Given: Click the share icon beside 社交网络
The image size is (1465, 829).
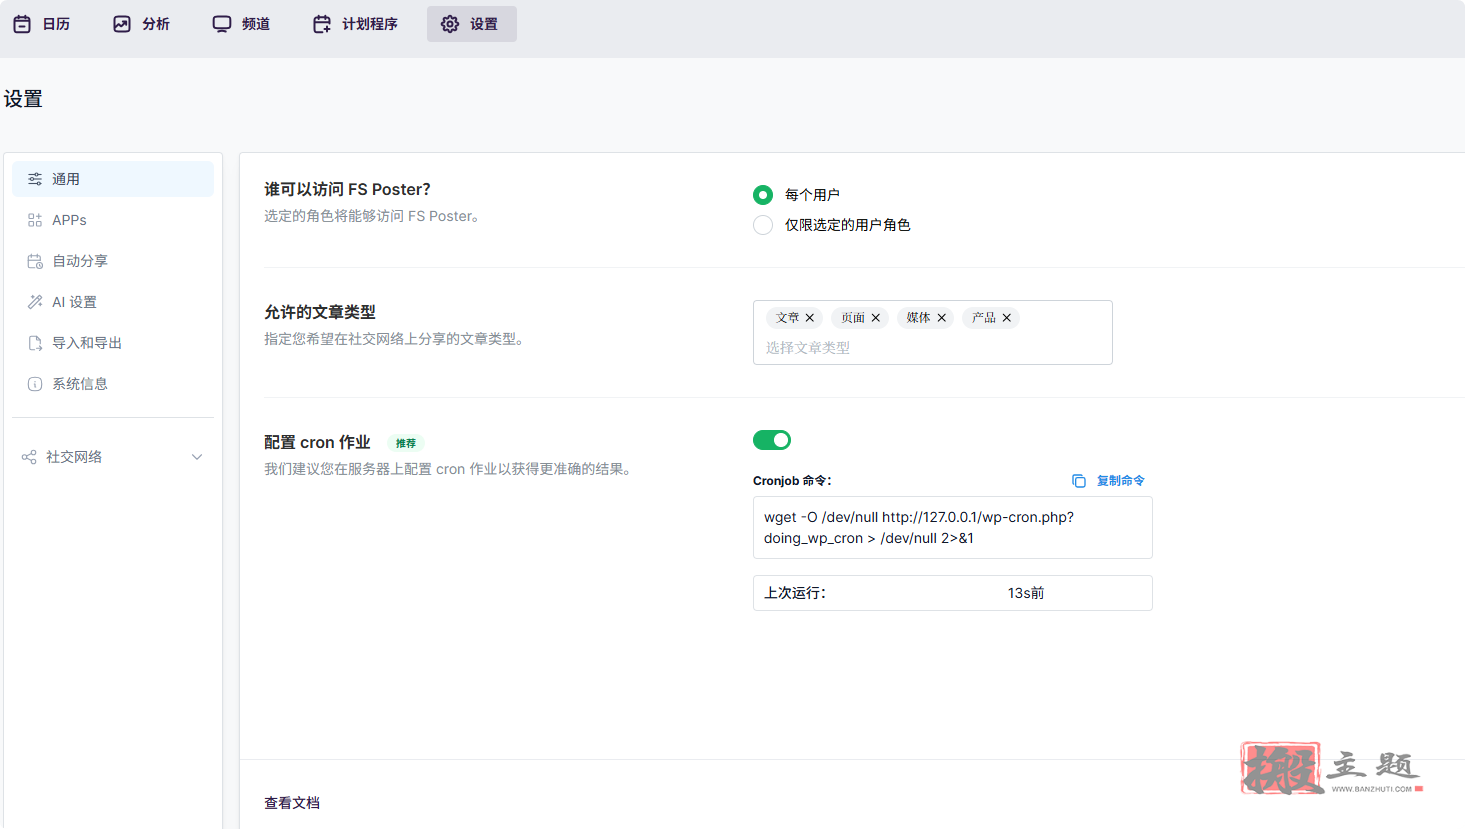Looking at the screenshot, I should click(29, 457).
